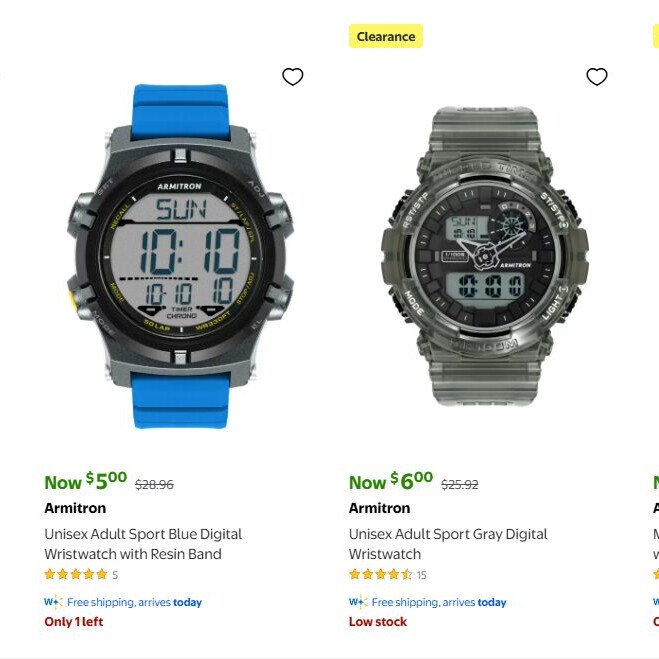
Task: Click the Walmart+ icon under gray watch
Action: [358, 602]
